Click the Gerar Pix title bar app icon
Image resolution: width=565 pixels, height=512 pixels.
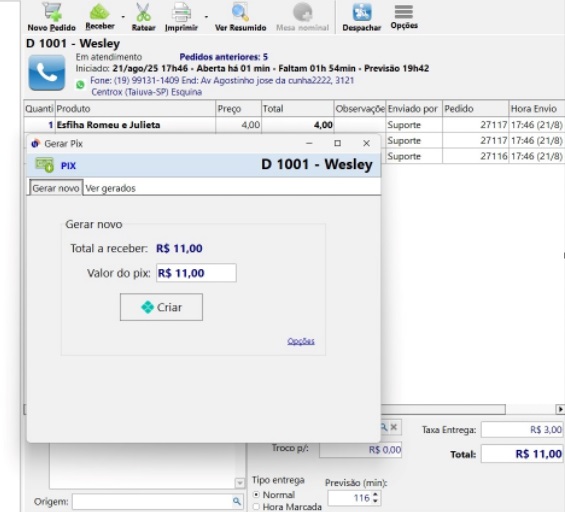pos(35,143)
